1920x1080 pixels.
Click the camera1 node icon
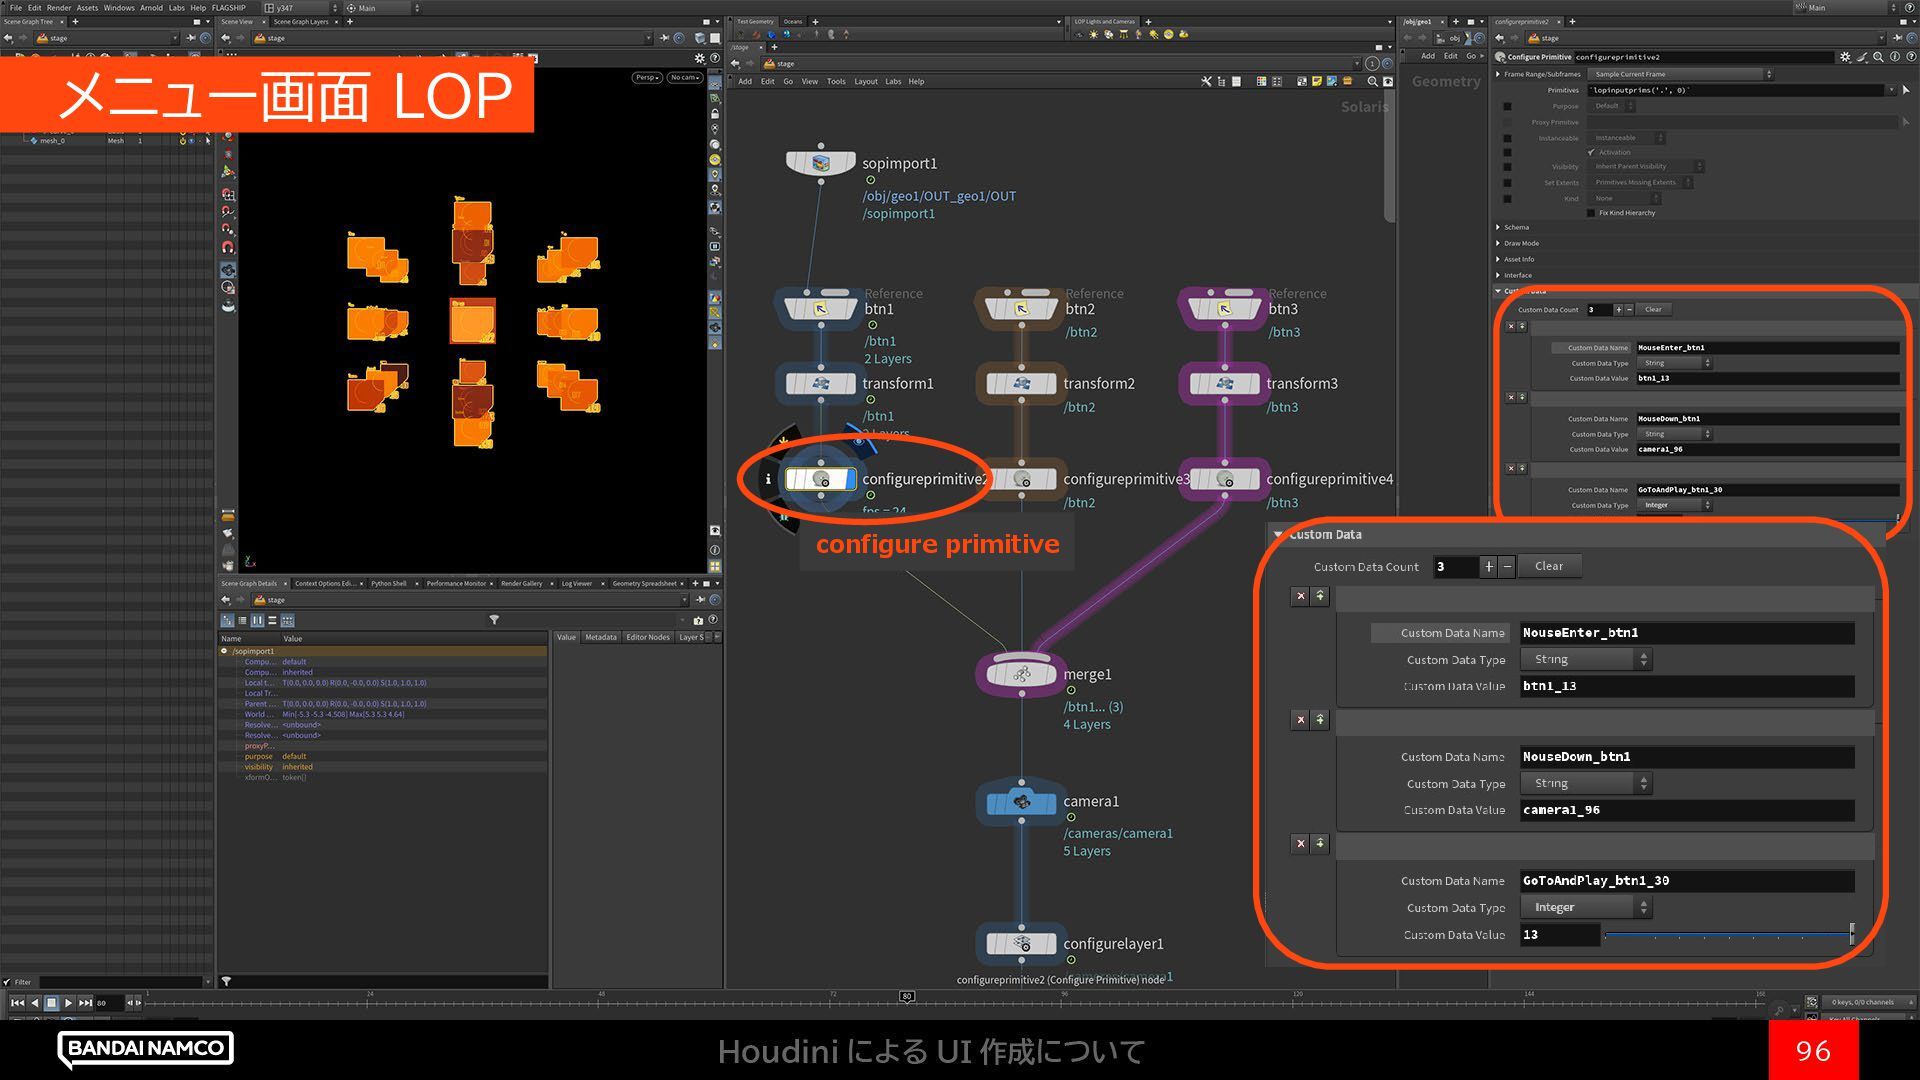[1021, 802]
